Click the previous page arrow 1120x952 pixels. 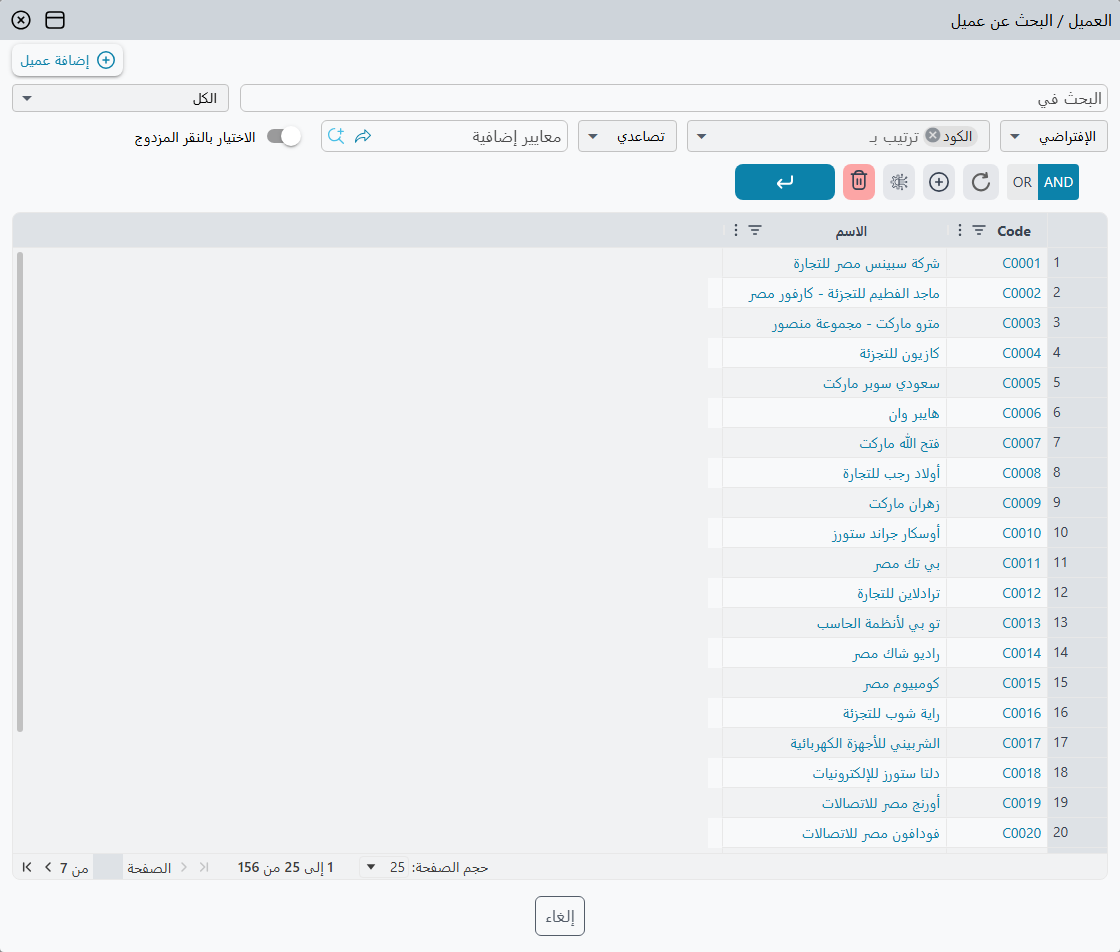pyautogui.click(x=184, y=867)
